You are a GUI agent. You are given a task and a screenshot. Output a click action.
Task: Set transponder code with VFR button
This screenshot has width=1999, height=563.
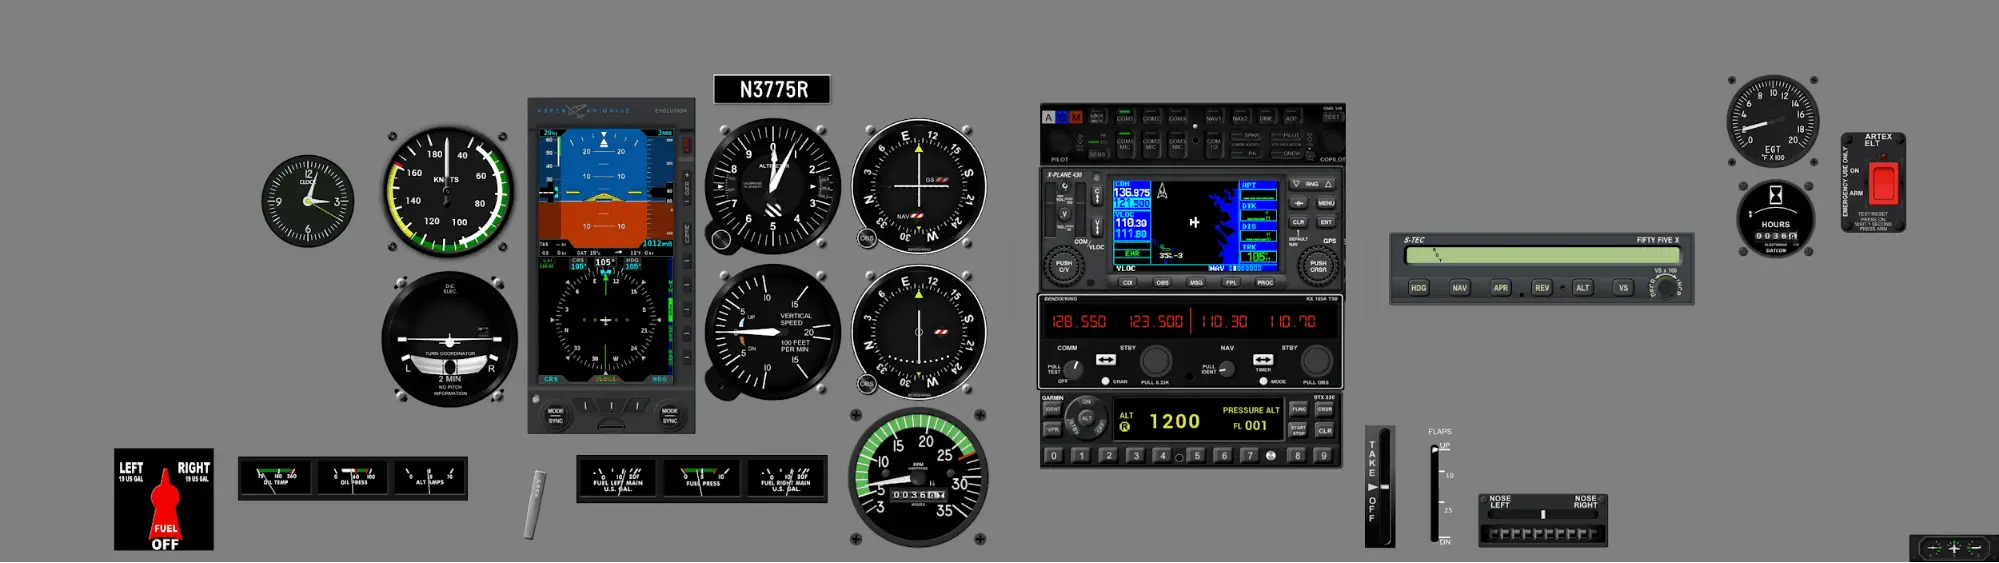(1053, 429)
